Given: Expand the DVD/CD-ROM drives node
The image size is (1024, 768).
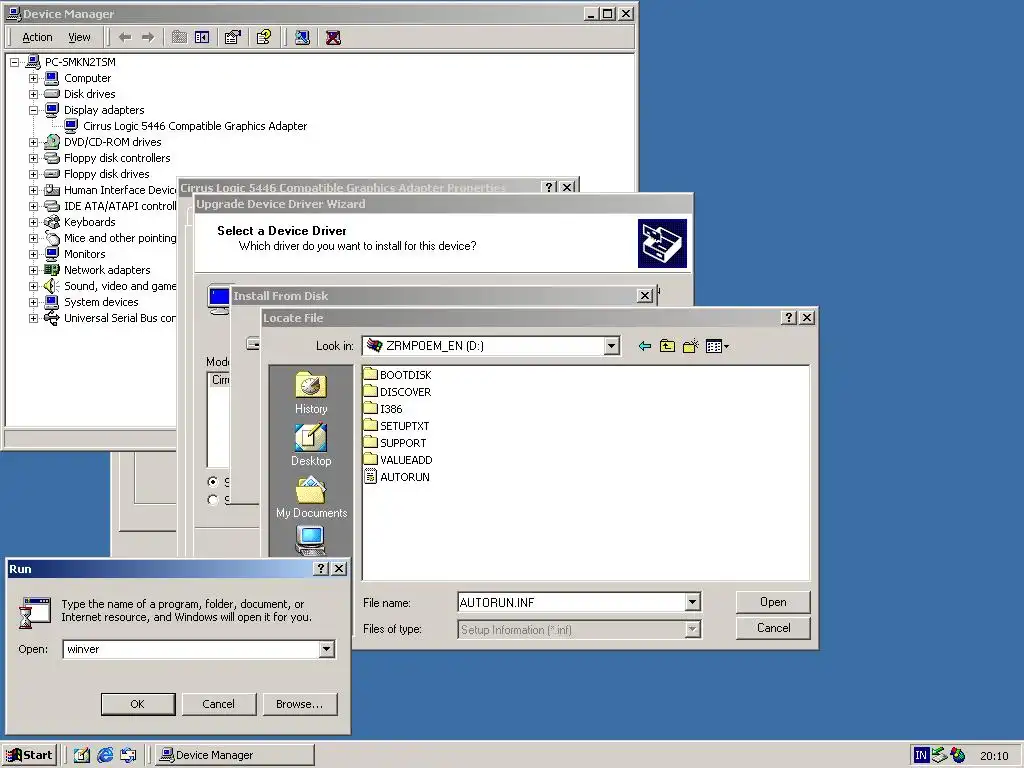Looking at the screenshot, I should pyautogui.click(x=33, y=142).
